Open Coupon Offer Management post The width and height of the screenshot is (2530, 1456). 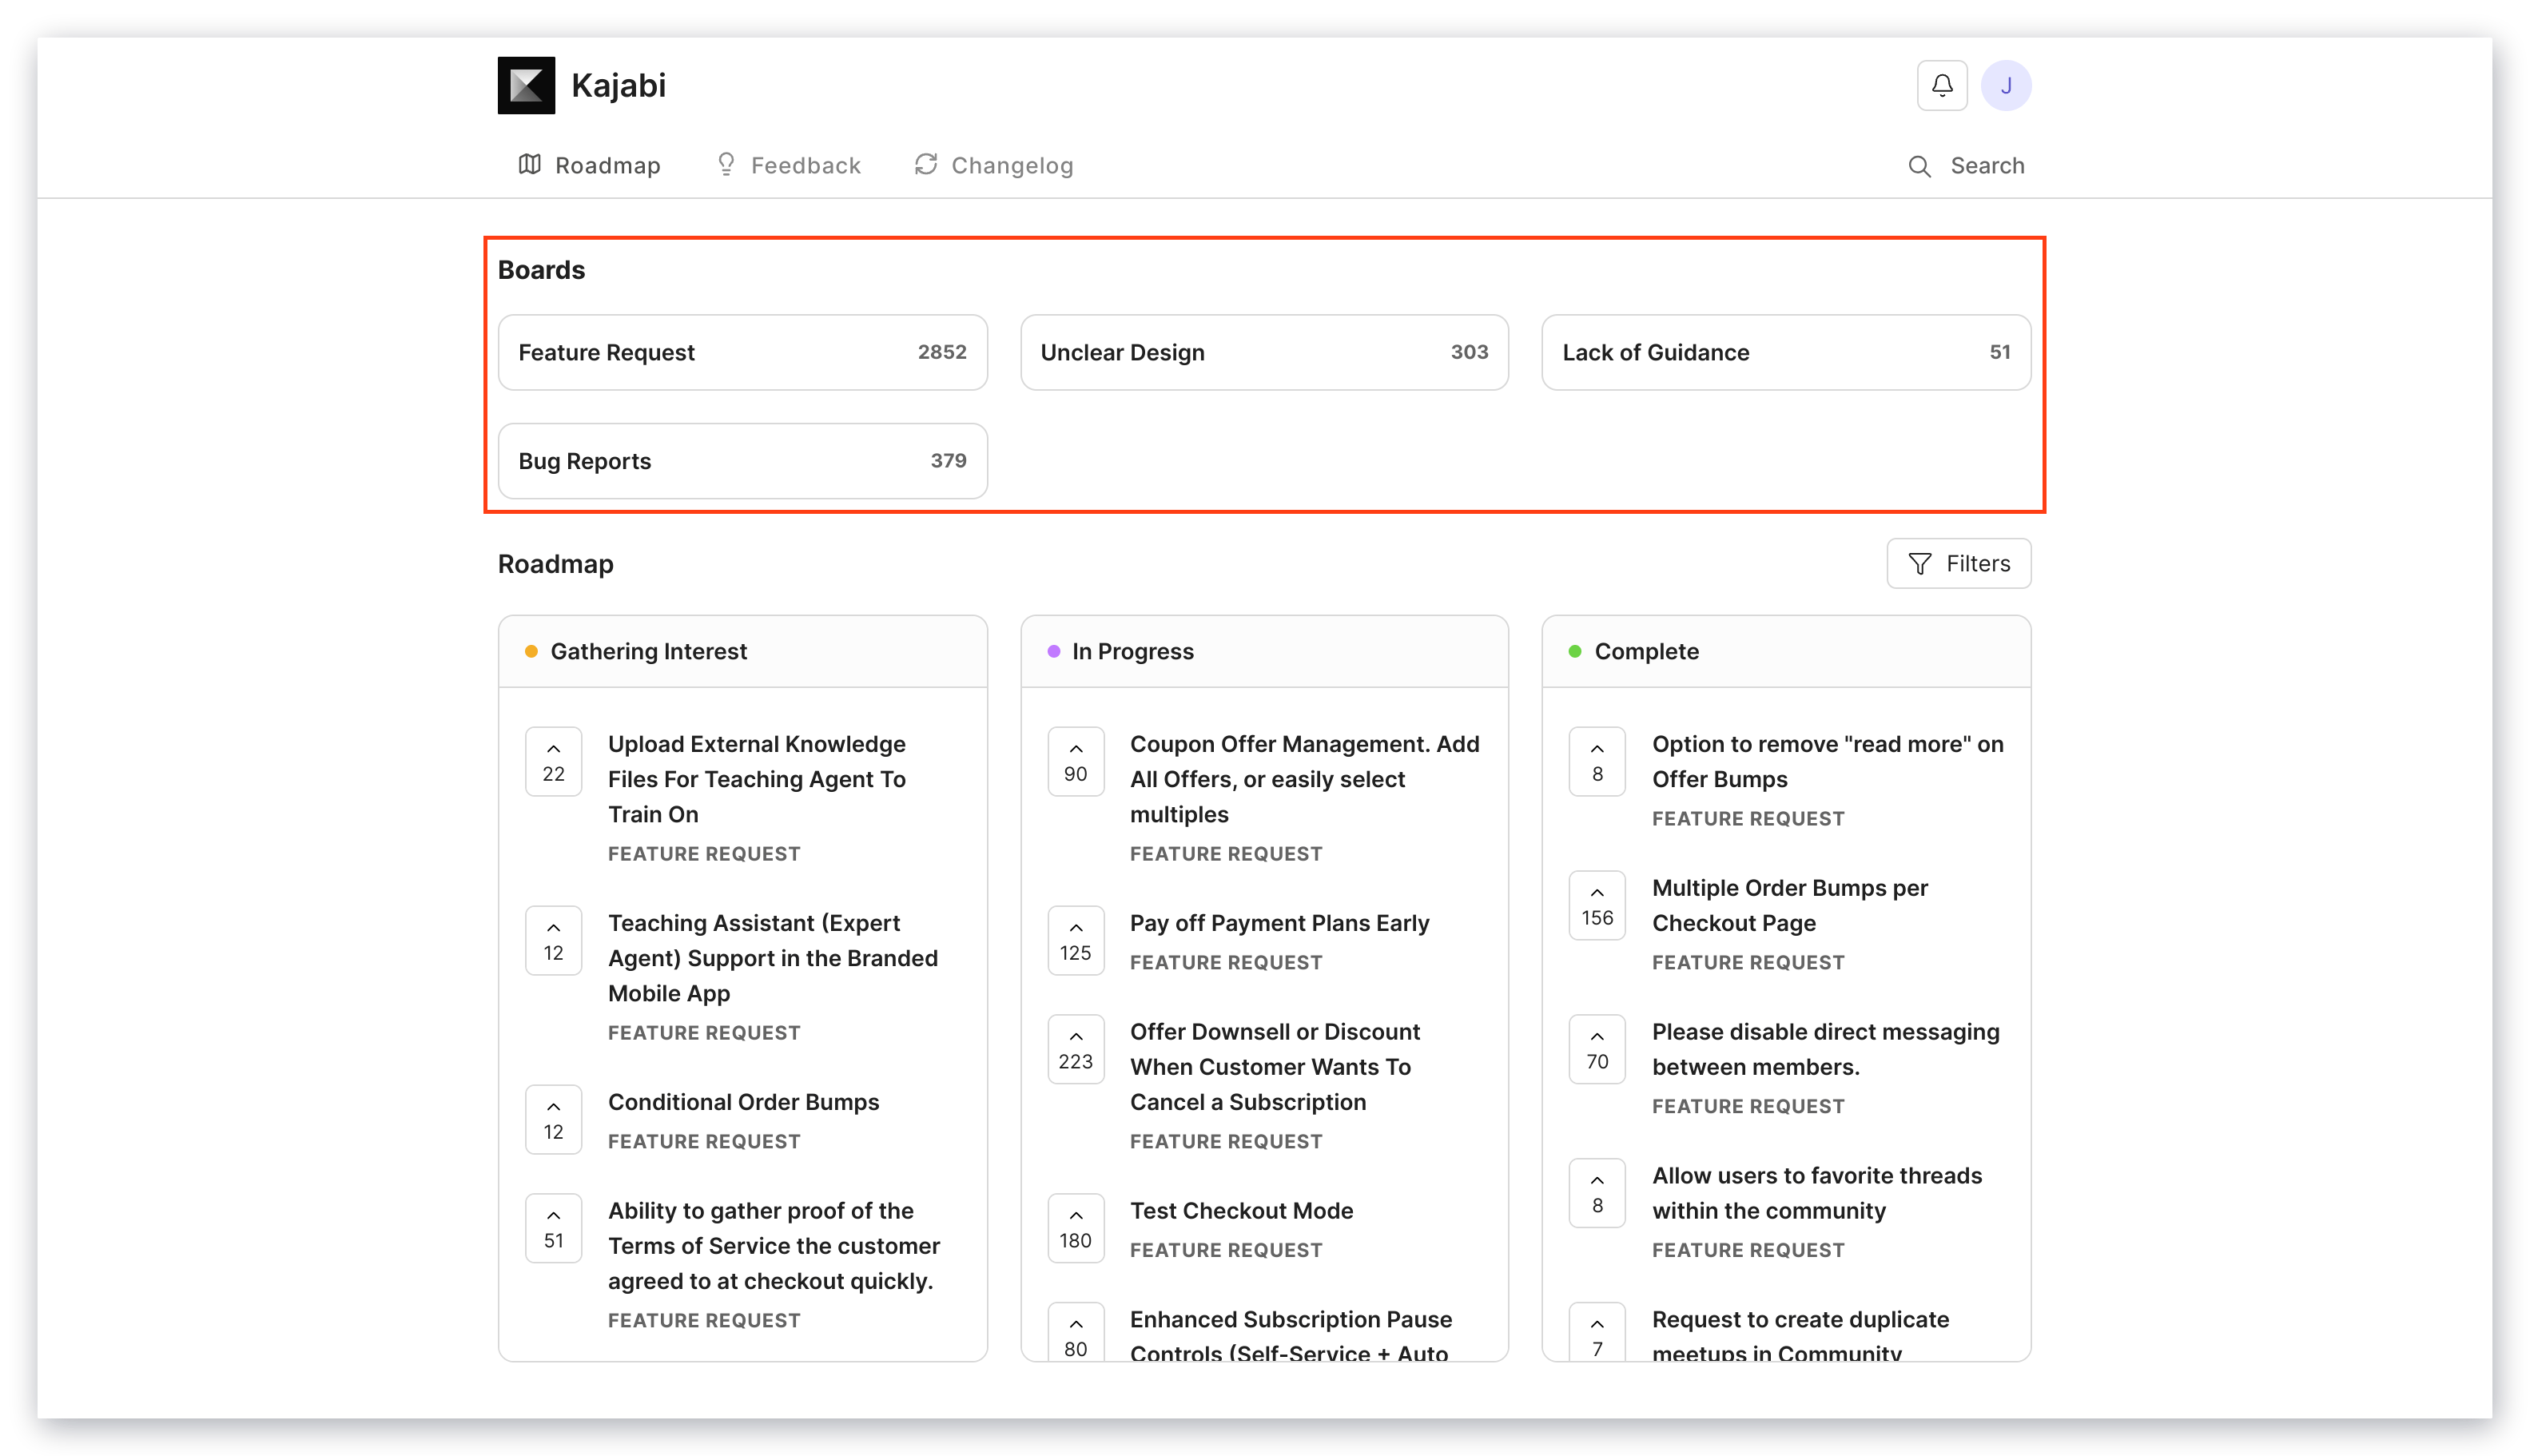(1304, 779)
